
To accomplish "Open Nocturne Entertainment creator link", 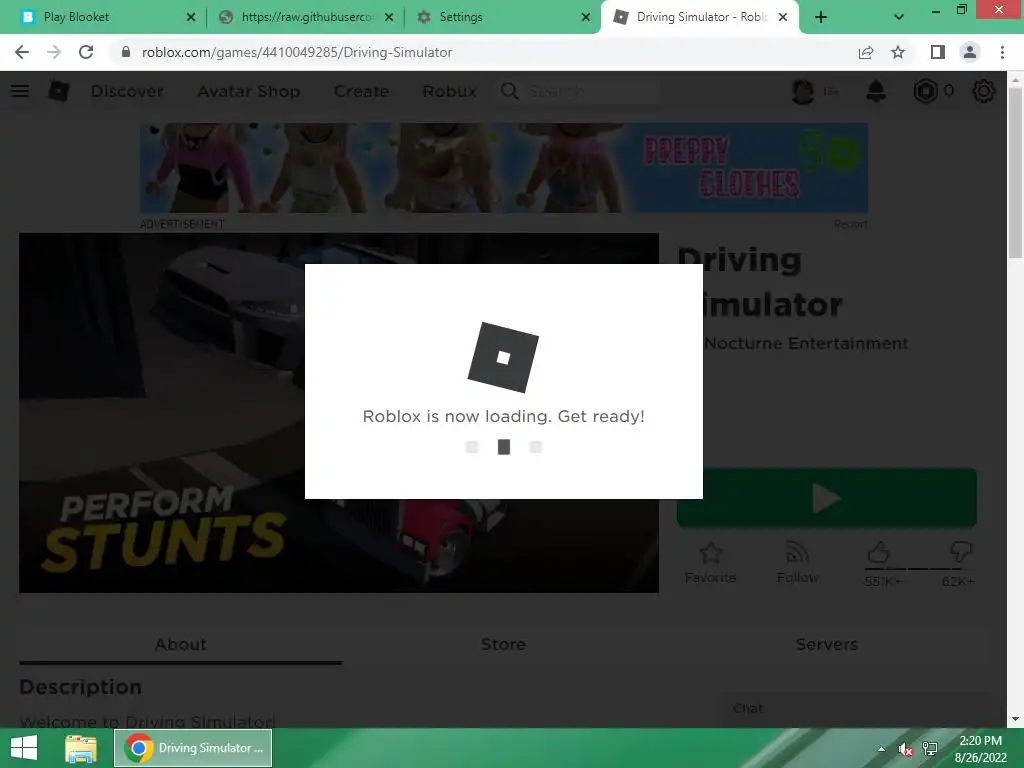I will (x=806, y=344).
